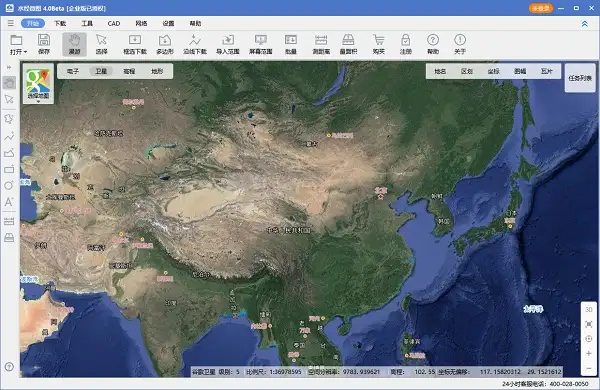This screenshot has height=390, width=600.
Task: Open the 关于 about icon
Action: [460, 44]
